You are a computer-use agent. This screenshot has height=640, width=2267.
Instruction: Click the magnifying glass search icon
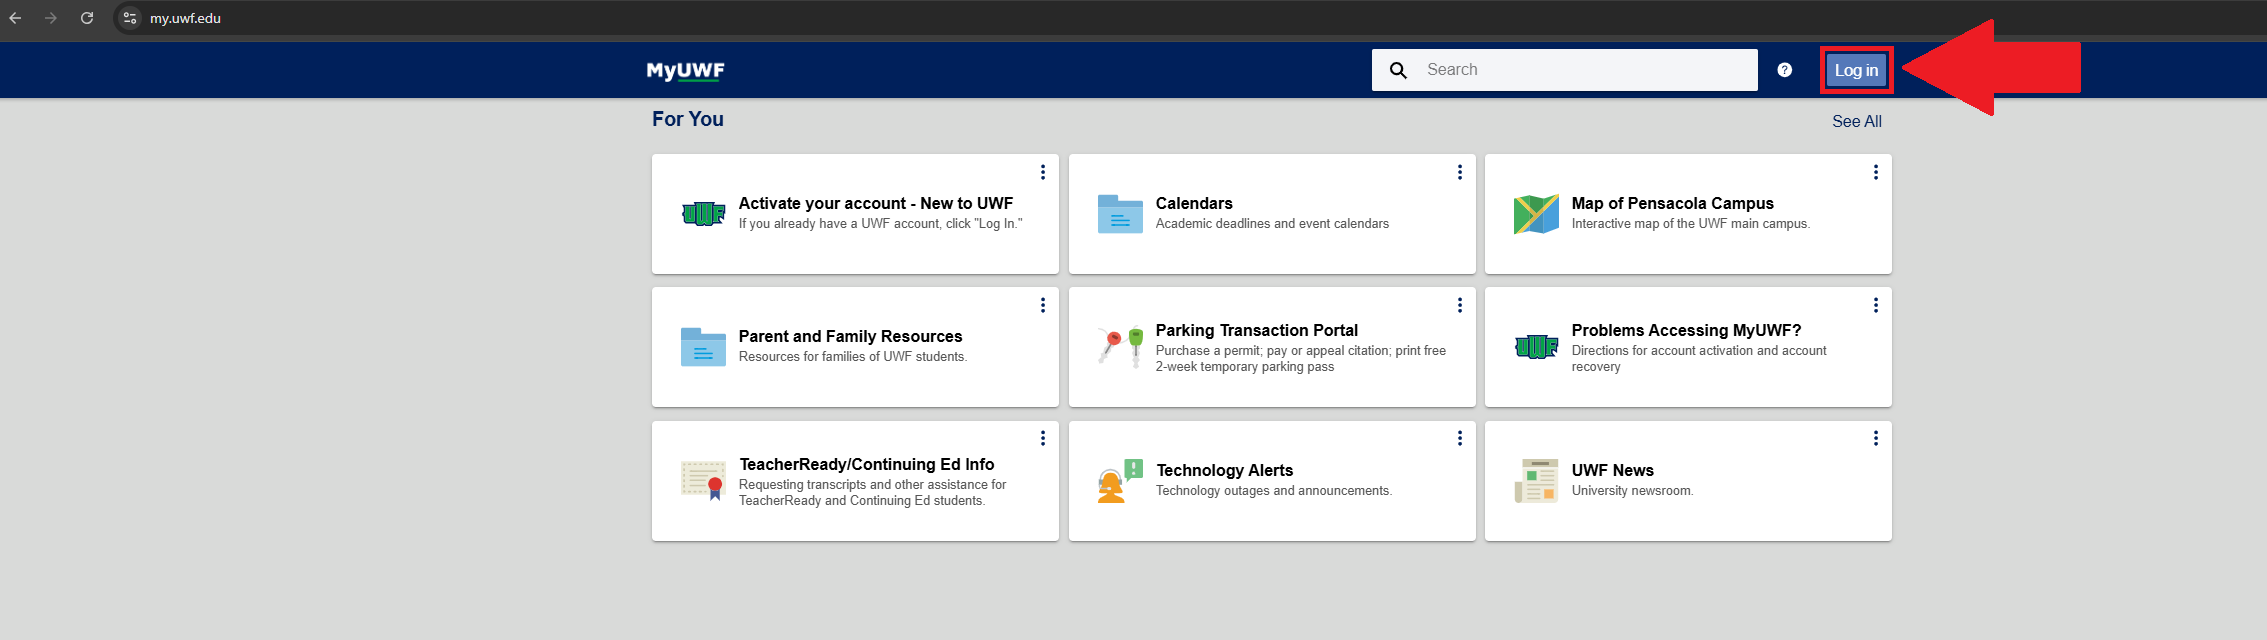[1398, 70]
